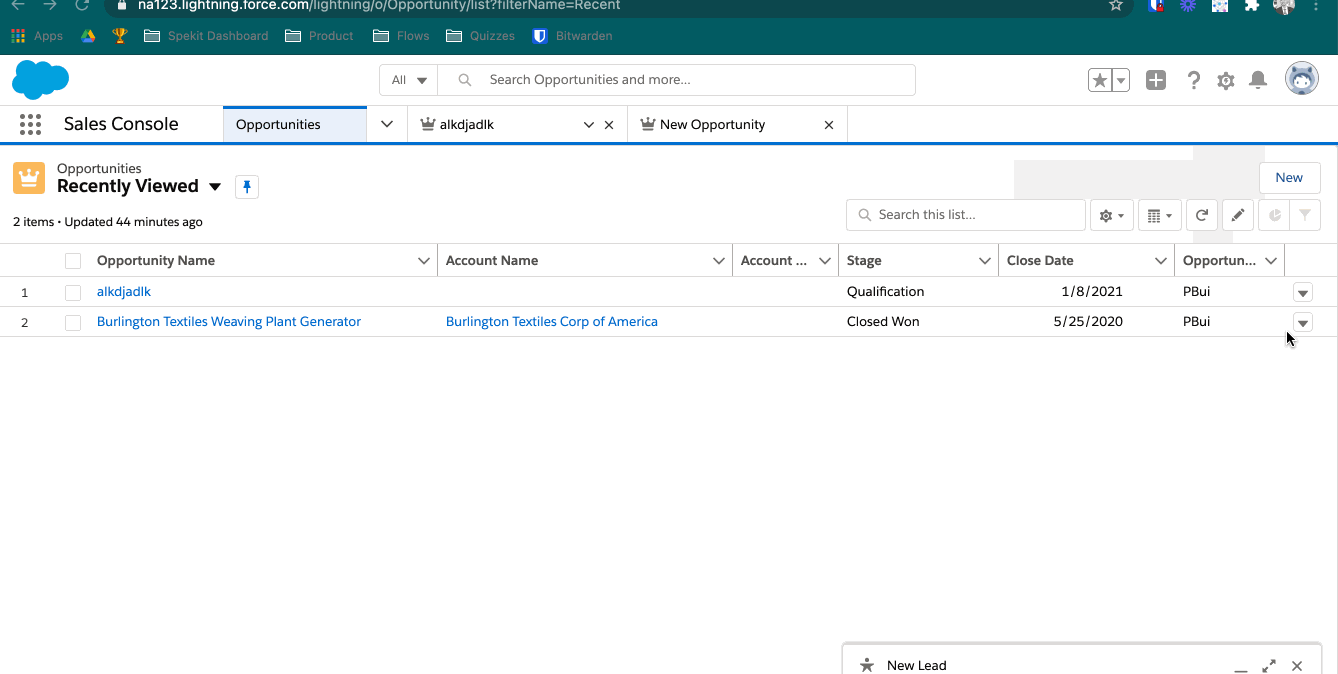This screenshot has height=674, width=1338.
Task: Minimize the New Lead panel
Action: click(1241, 666)
